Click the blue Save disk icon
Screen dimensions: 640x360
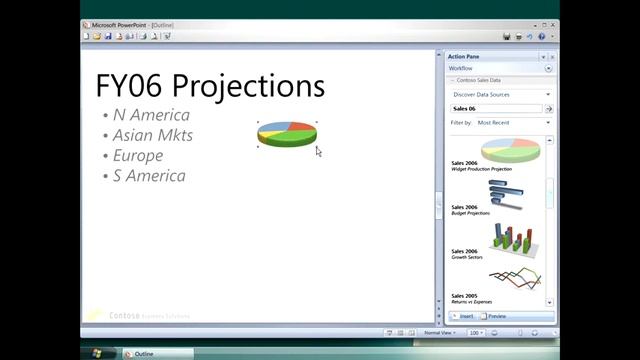click(108, 36)
